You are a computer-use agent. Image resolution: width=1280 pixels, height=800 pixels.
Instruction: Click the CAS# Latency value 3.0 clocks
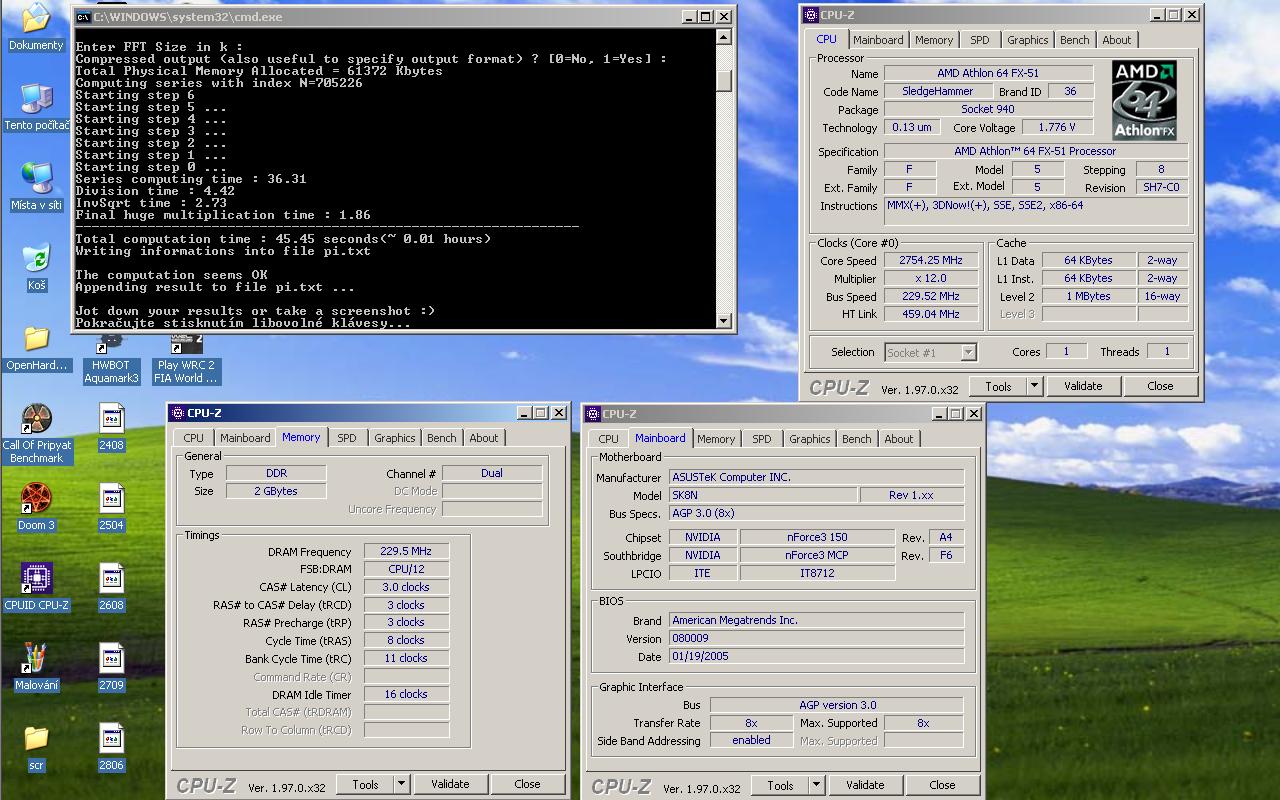pyautogui.click(x=407, y=587)
